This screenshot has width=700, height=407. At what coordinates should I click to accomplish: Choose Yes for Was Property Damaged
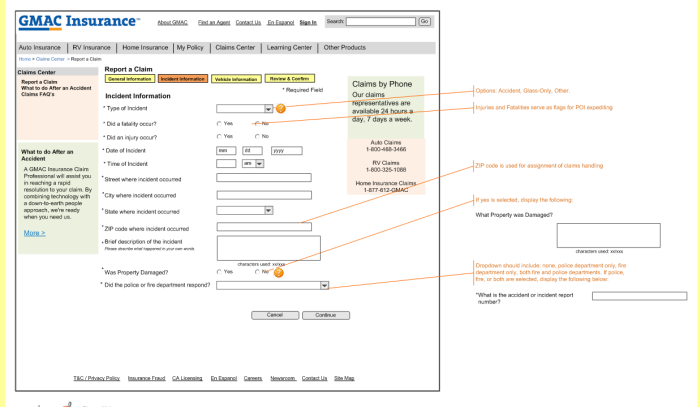coord(218,271)
